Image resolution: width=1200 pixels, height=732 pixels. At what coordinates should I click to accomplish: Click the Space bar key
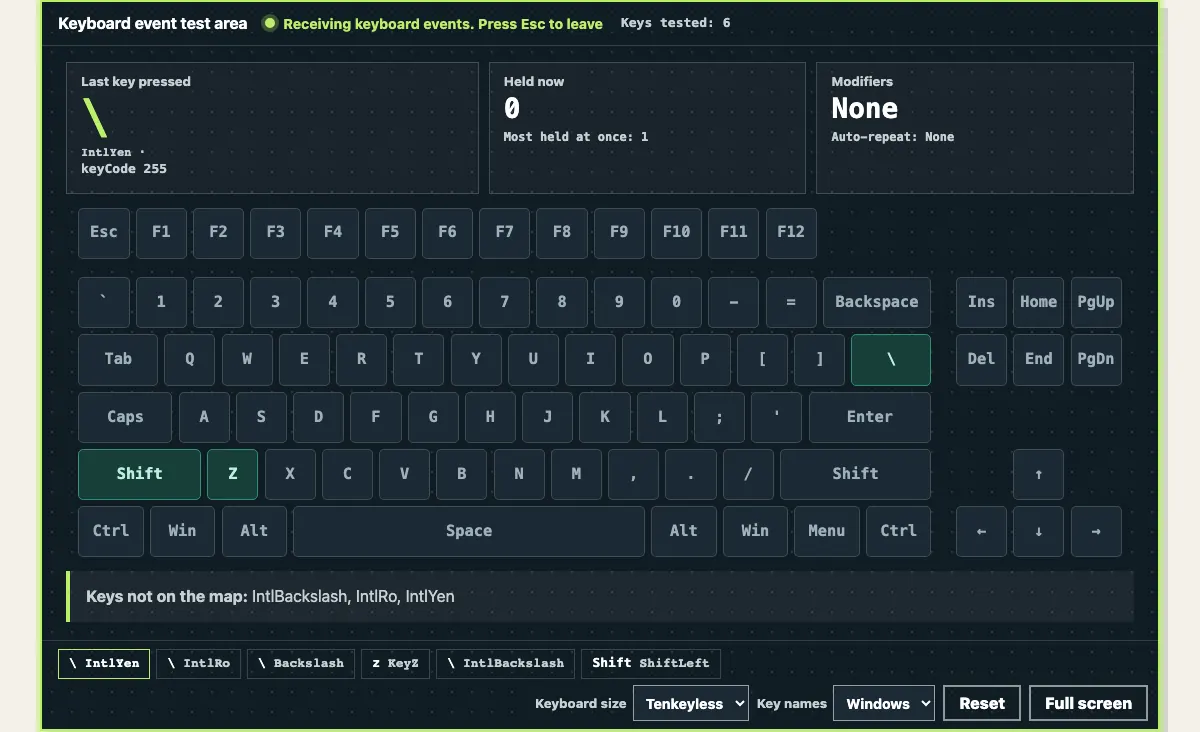(469, 531)
